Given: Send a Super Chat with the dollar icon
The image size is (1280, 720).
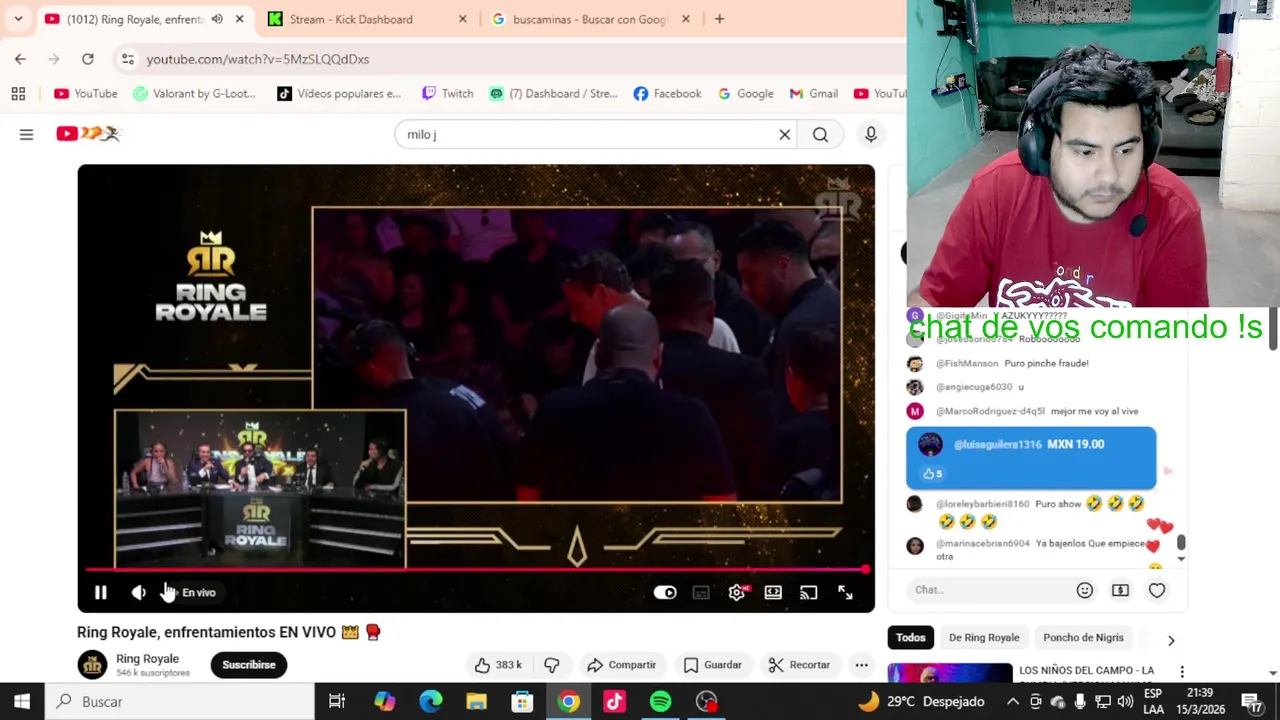Looking at the screenshot, I should tap(1120, 590).
